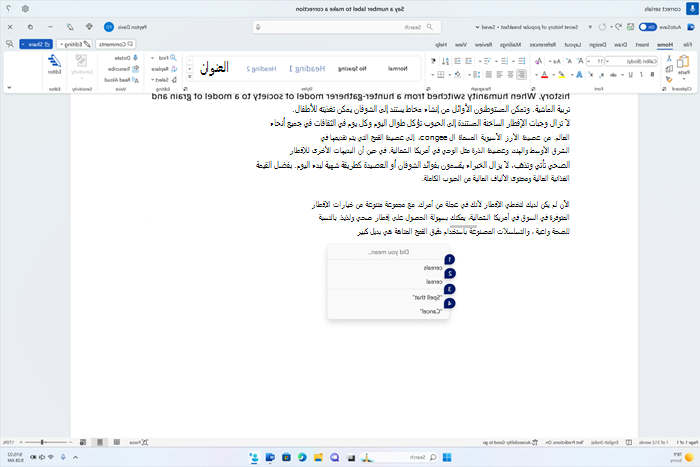Click the Copy icon in Clipboard group

click(669, 69)
